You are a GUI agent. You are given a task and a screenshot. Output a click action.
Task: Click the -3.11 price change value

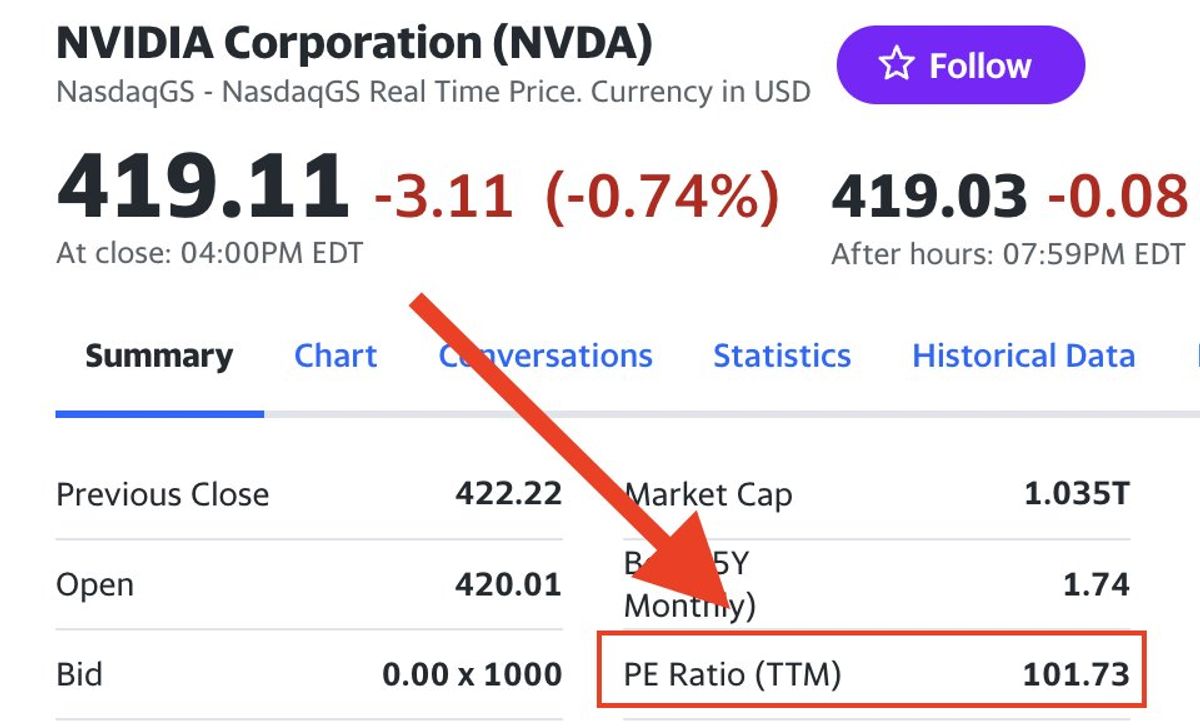[443, 195]
